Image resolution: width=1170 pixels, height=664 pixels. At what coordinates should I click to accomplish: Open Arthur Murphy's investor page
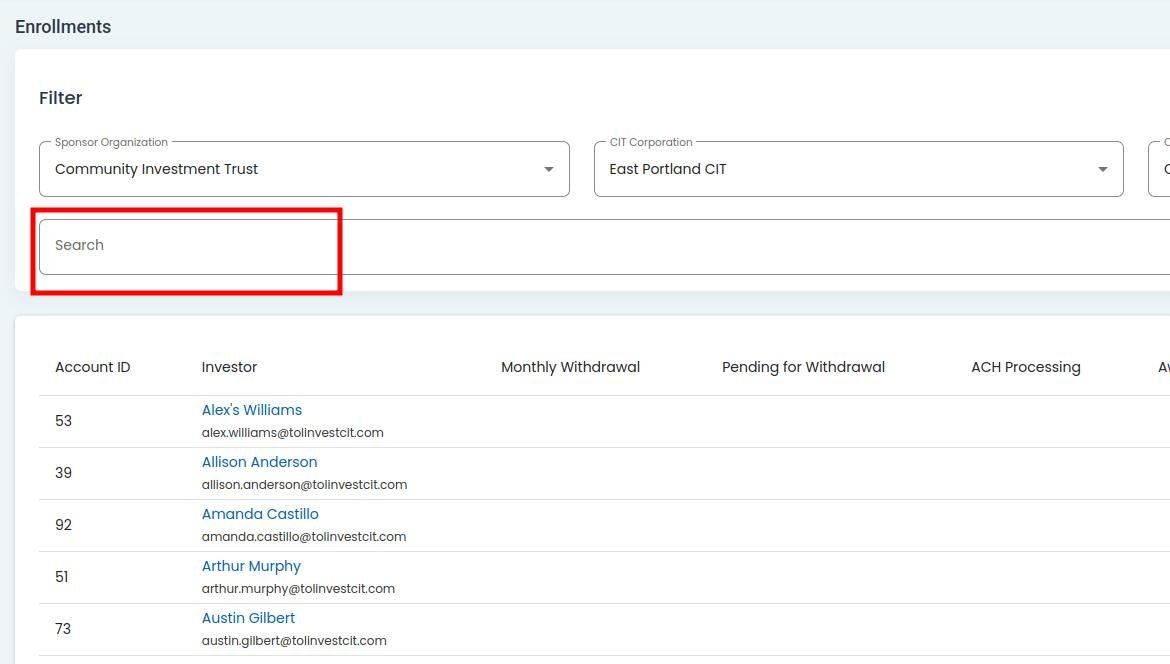pos(251,566)
